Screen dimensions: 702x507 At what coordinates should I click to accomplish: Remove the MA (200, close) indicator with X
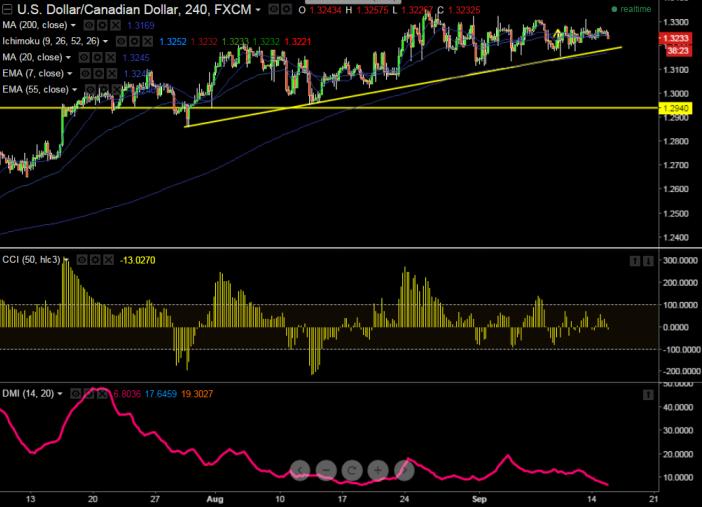[x=116, y=25]
